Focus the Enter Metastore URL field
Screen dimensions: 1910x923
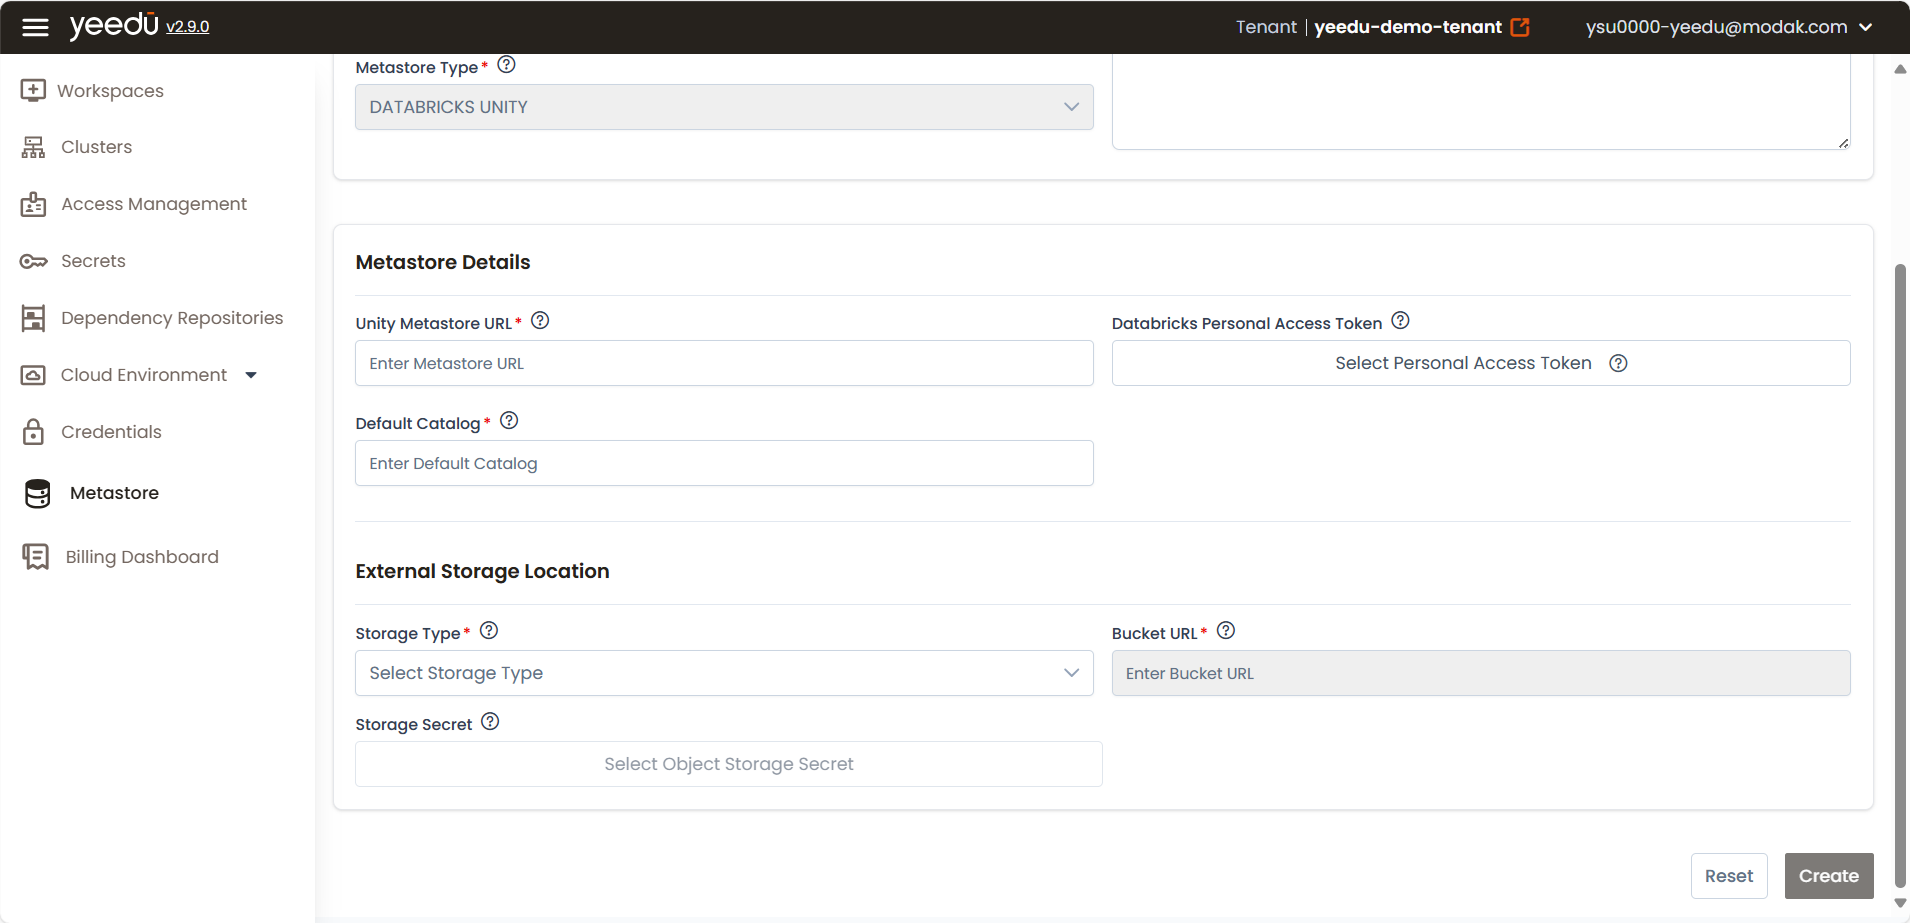(723, 363)
